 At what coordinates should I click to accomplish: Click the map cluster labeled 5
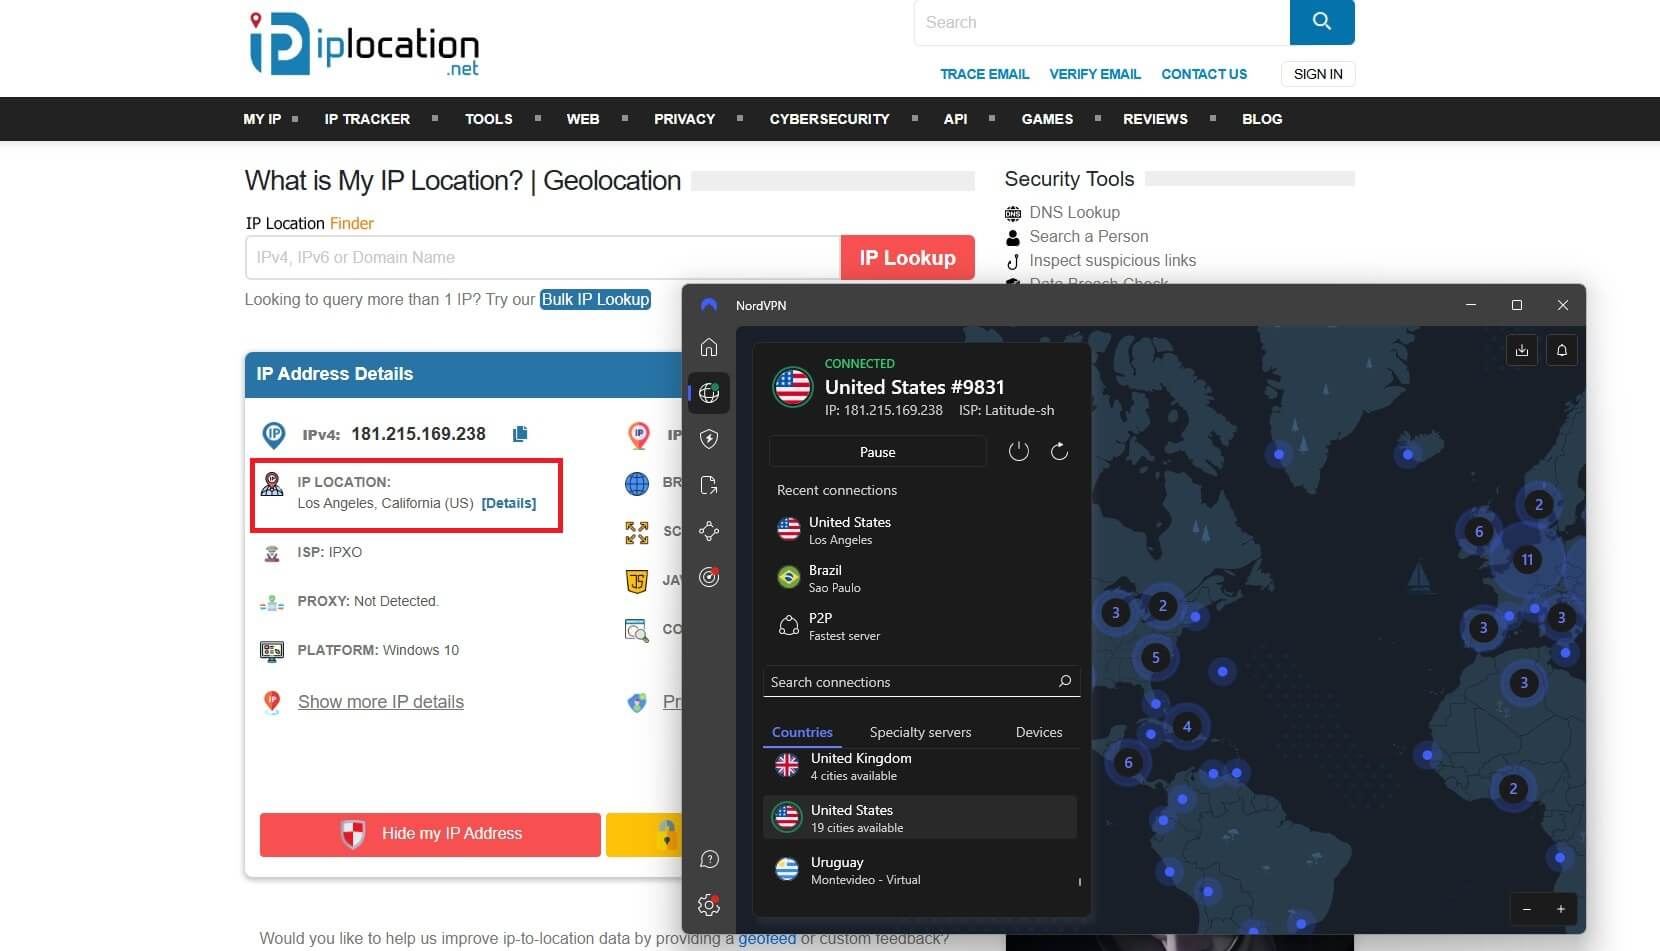tap(1156, 658)
